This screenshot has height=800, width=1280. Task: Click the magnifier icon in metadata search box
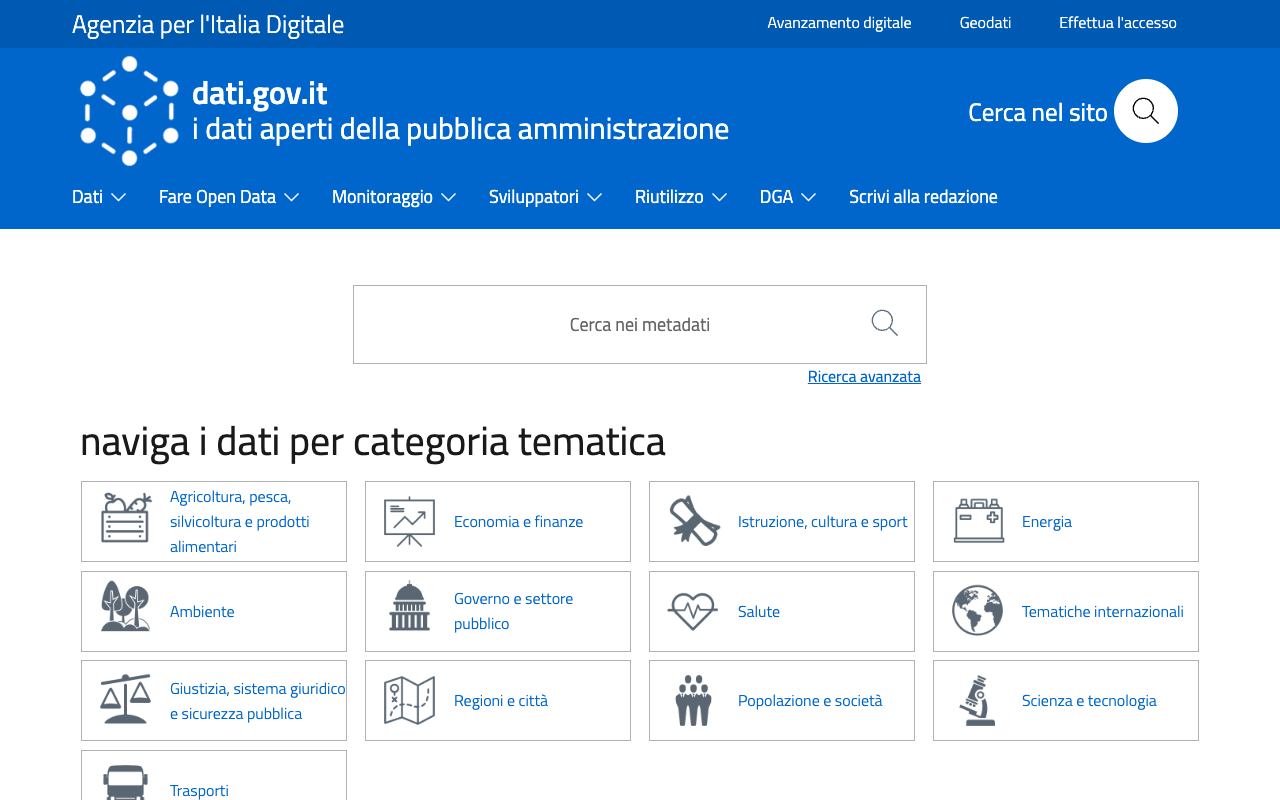click(x=885, y=323)
